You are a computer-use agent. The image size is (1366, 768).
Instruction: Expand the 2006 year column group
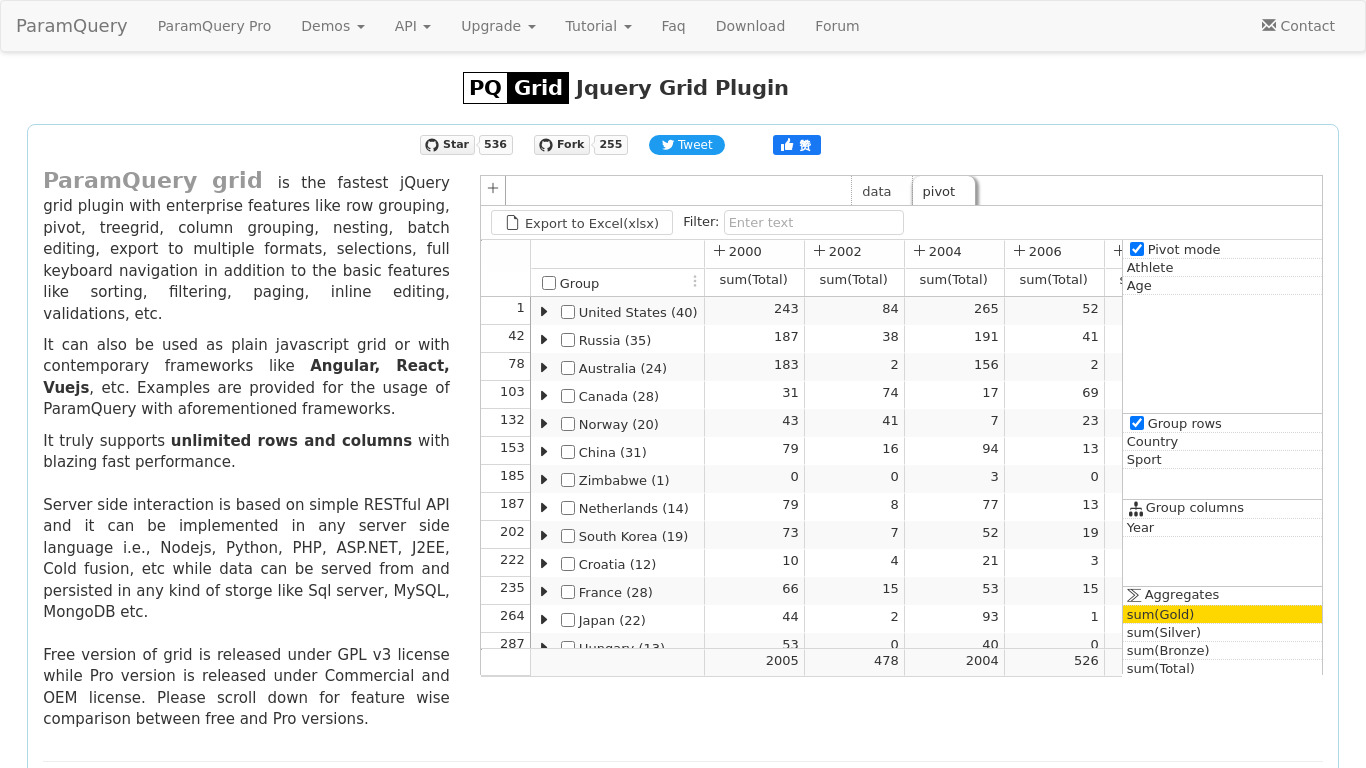click(x=1019, y=251)
